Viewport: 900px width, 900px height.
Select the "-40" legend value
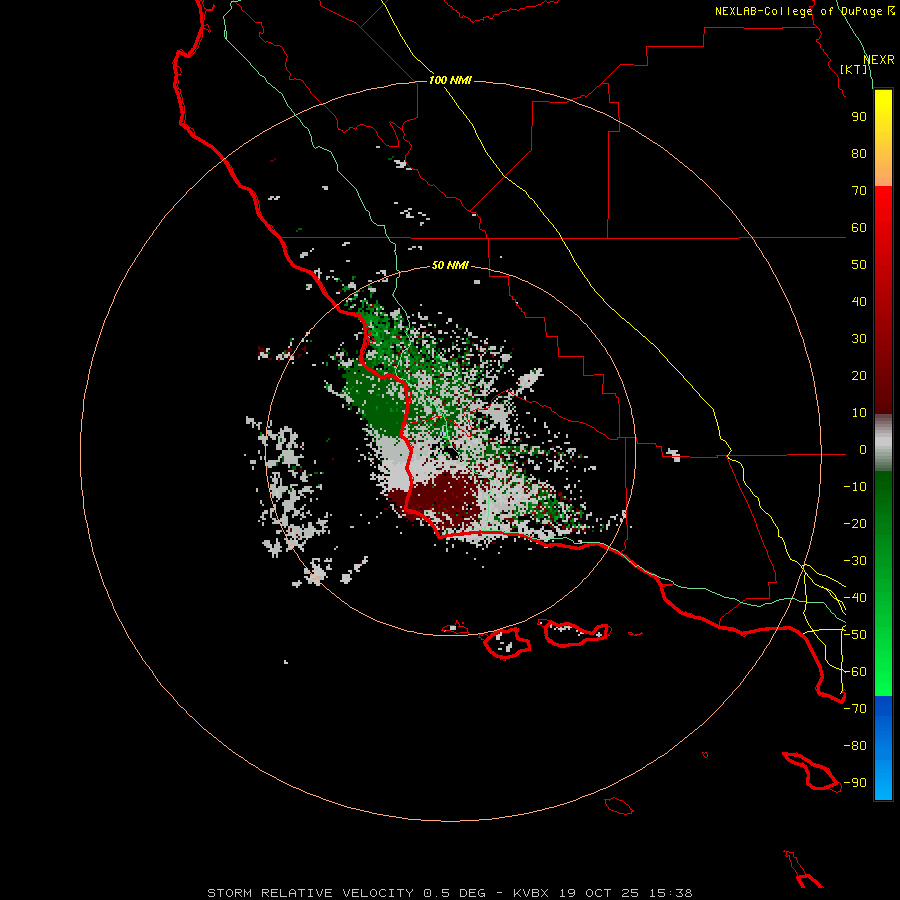(855, 598)
